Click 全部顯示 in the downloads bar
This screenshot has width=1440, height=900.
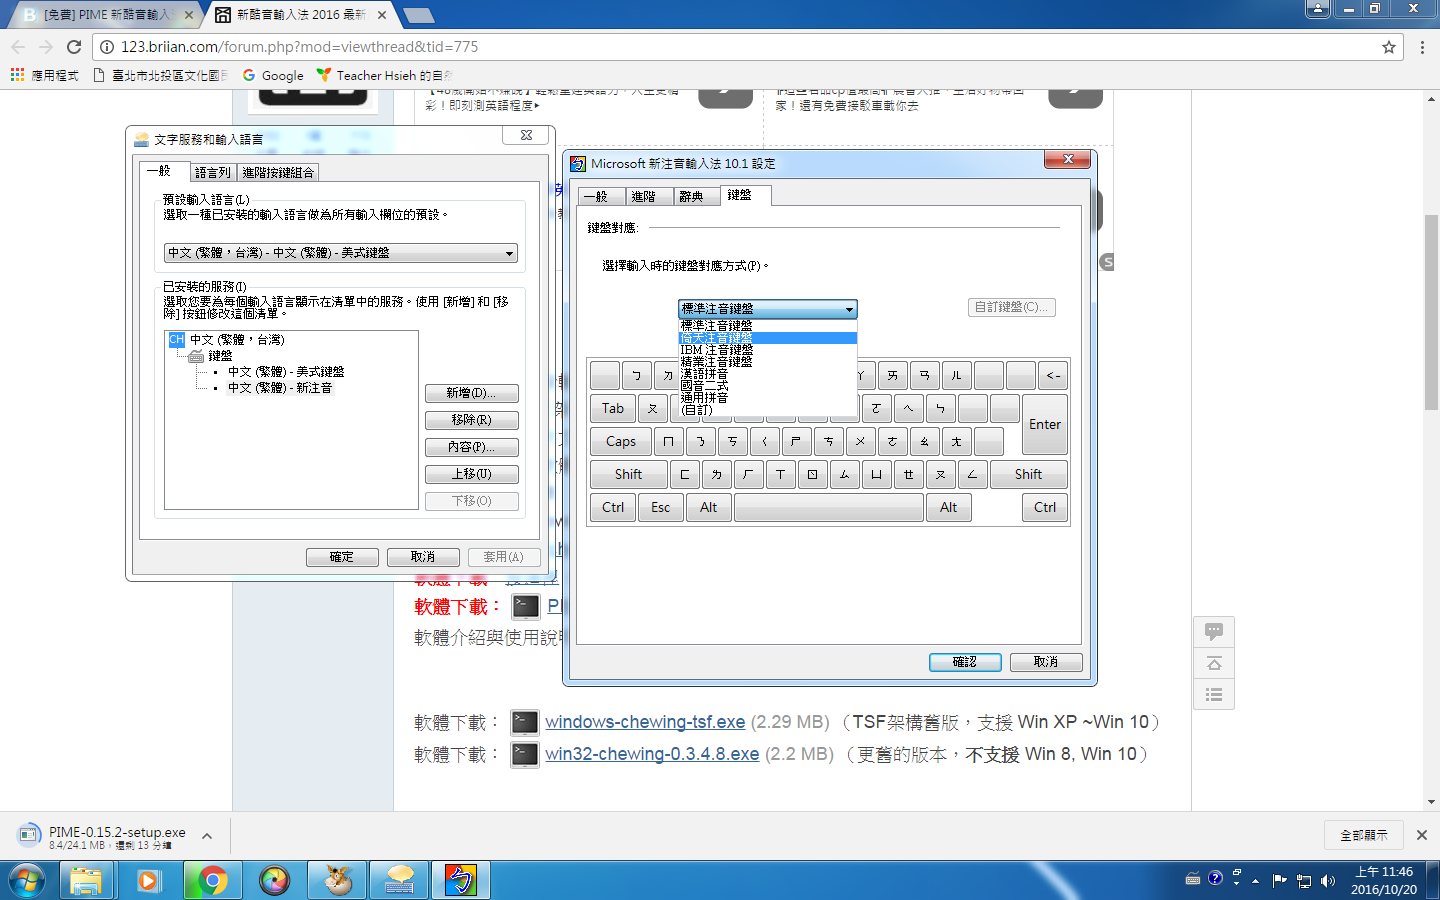click(1364, 835)
